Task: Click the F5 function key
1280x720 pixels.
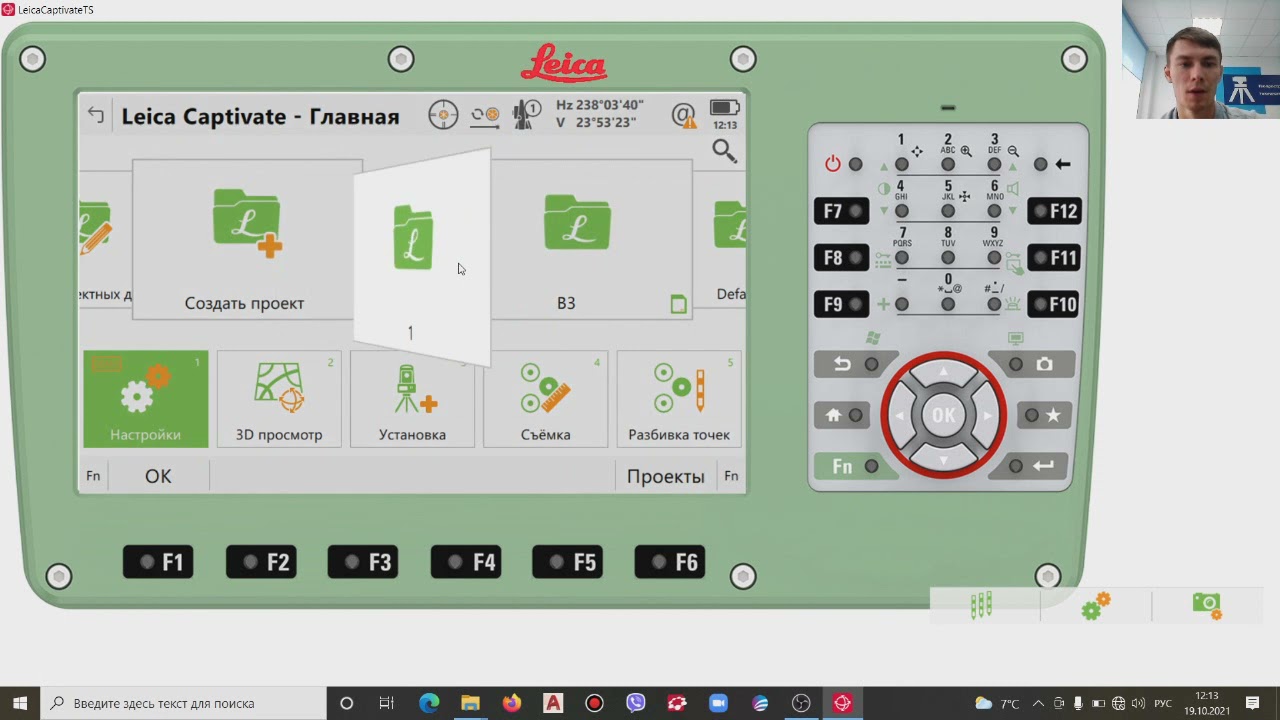Action: point(568,562)
